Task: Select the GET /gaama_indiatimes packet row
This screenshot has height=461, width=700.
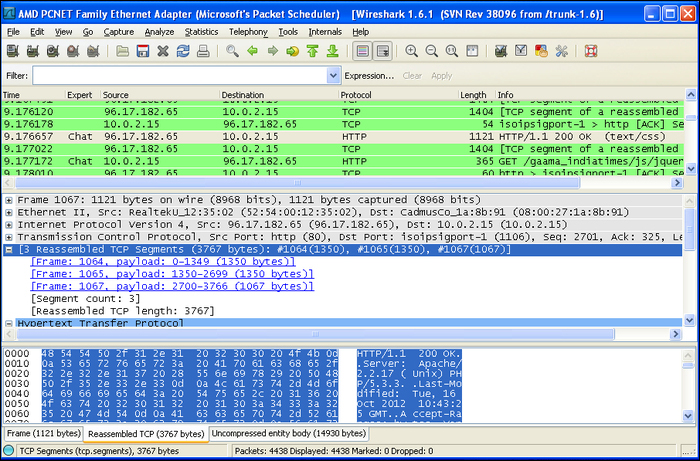Action: pos(343,161)
